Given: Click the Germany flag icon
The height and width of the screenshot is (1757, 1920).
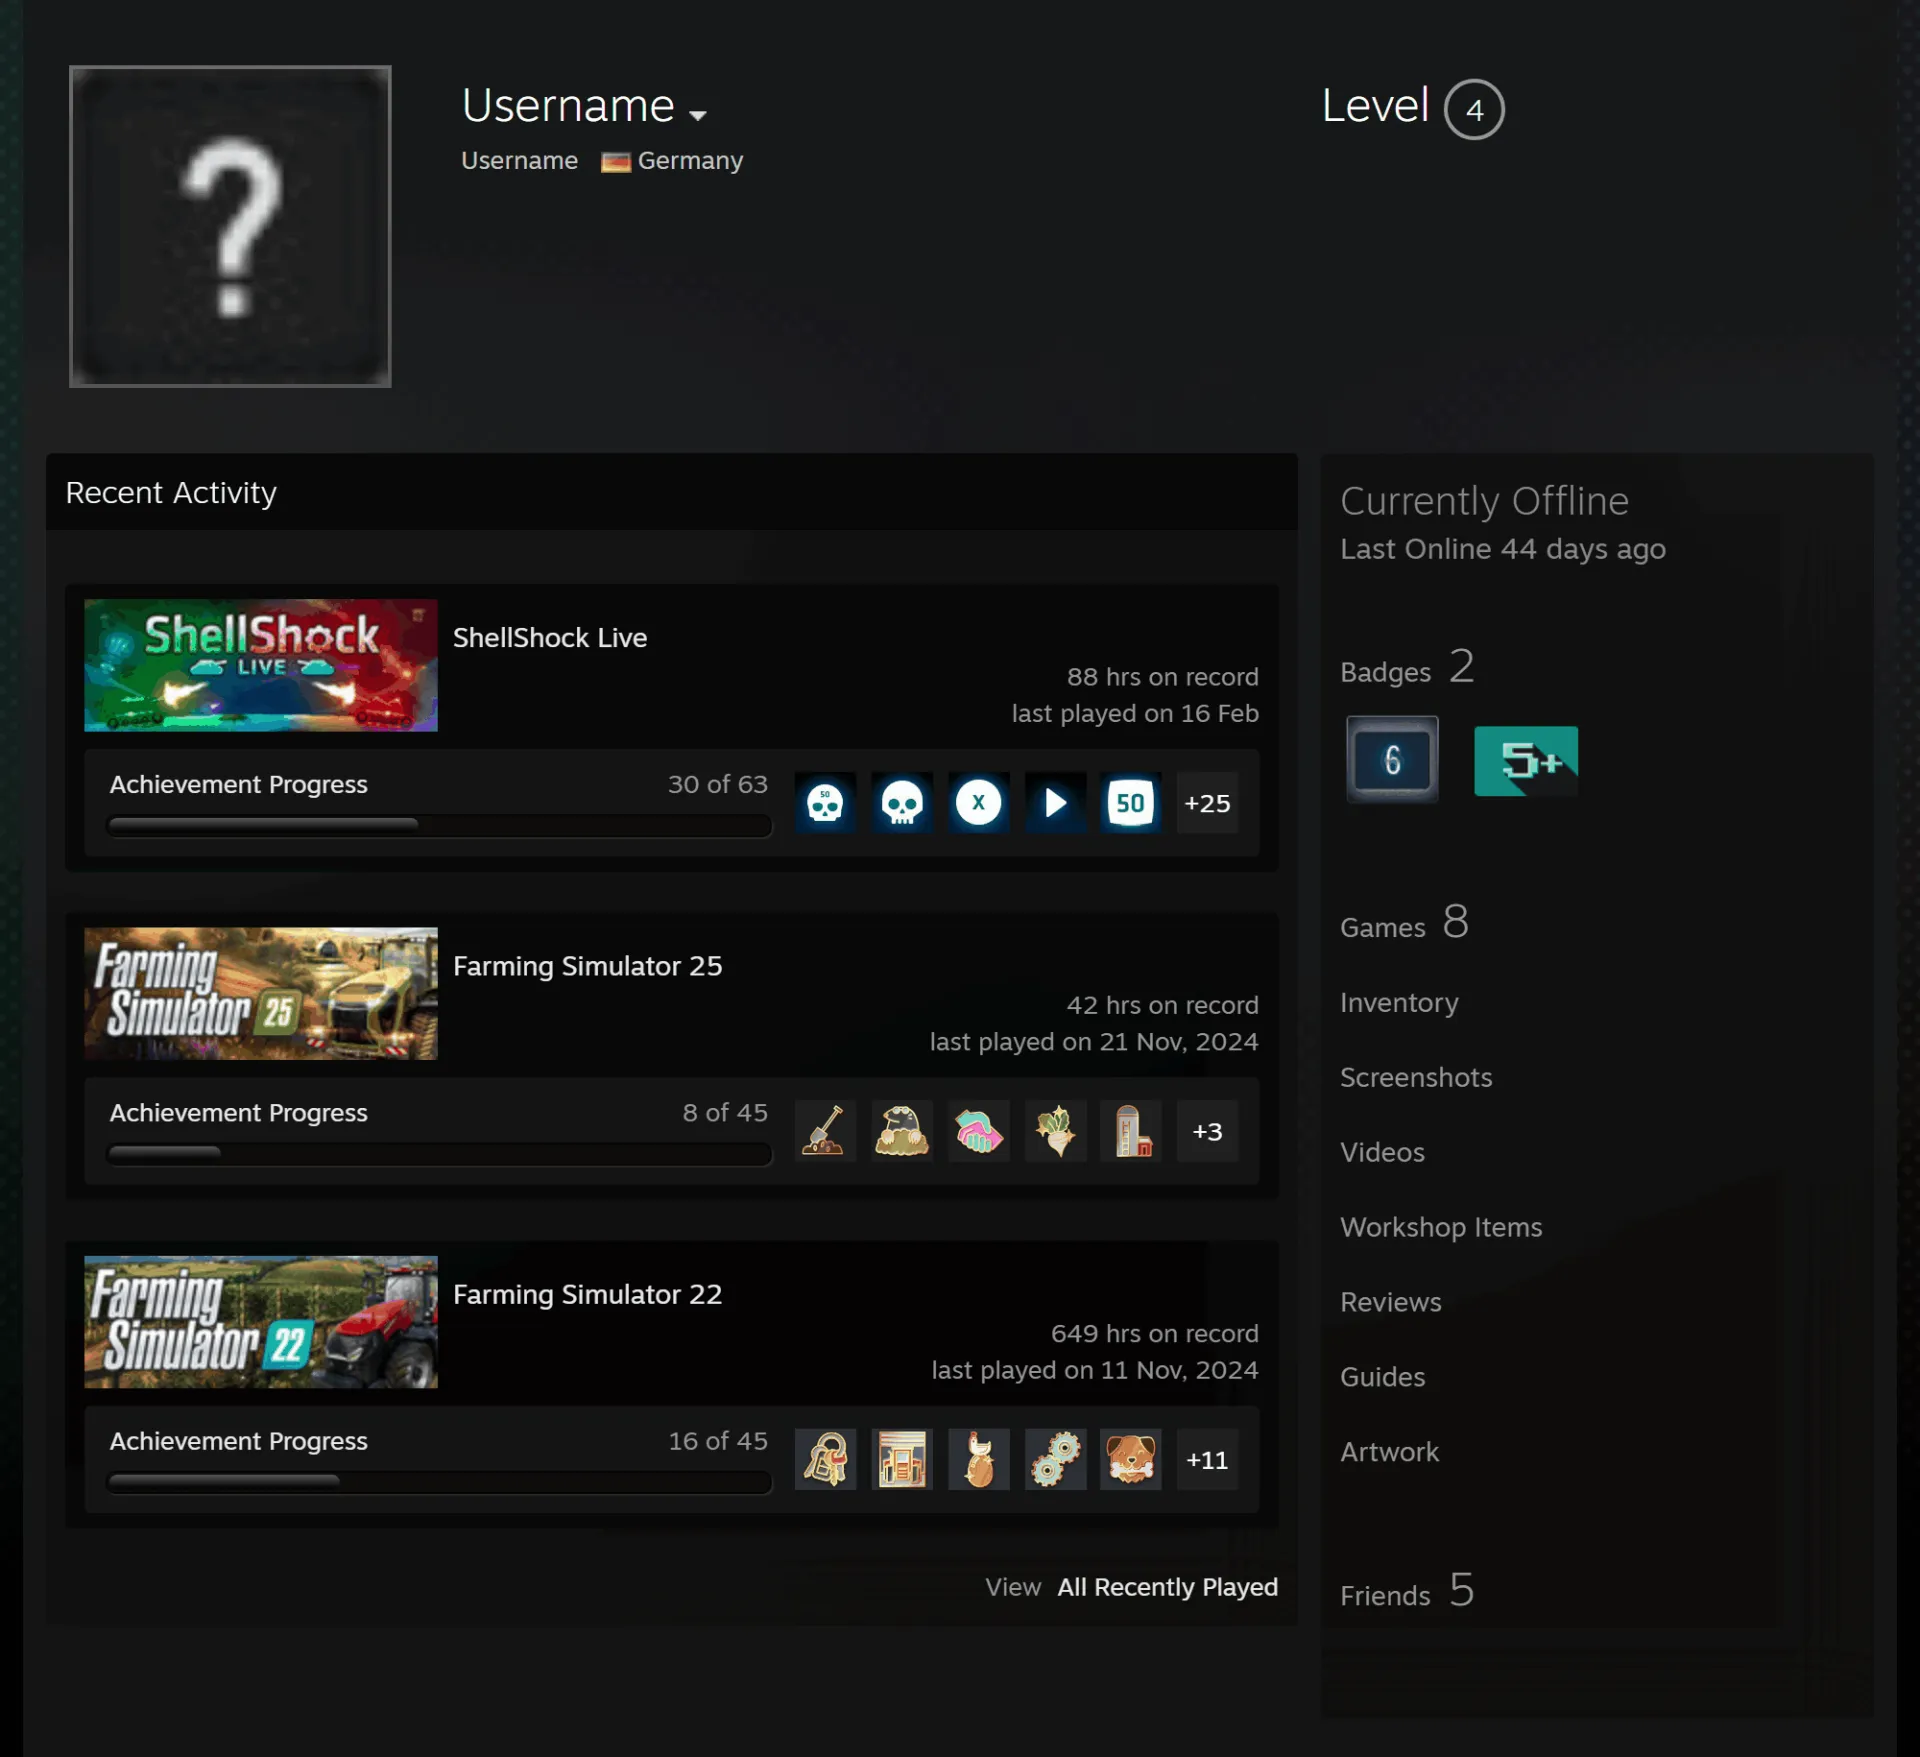Looking at the screenshot, I should (x=616, y=162).
